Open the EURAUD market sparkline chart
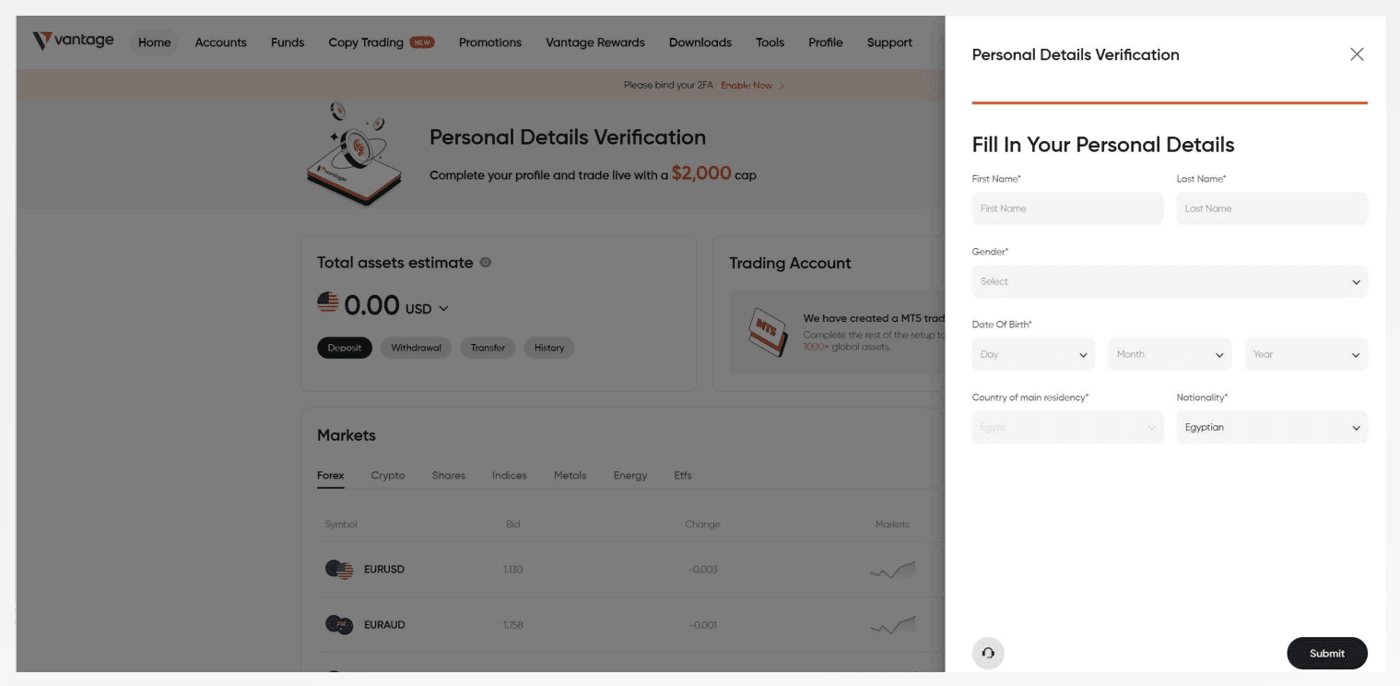The height and width of the screenshot is (686, 1400). pos(892,626)
